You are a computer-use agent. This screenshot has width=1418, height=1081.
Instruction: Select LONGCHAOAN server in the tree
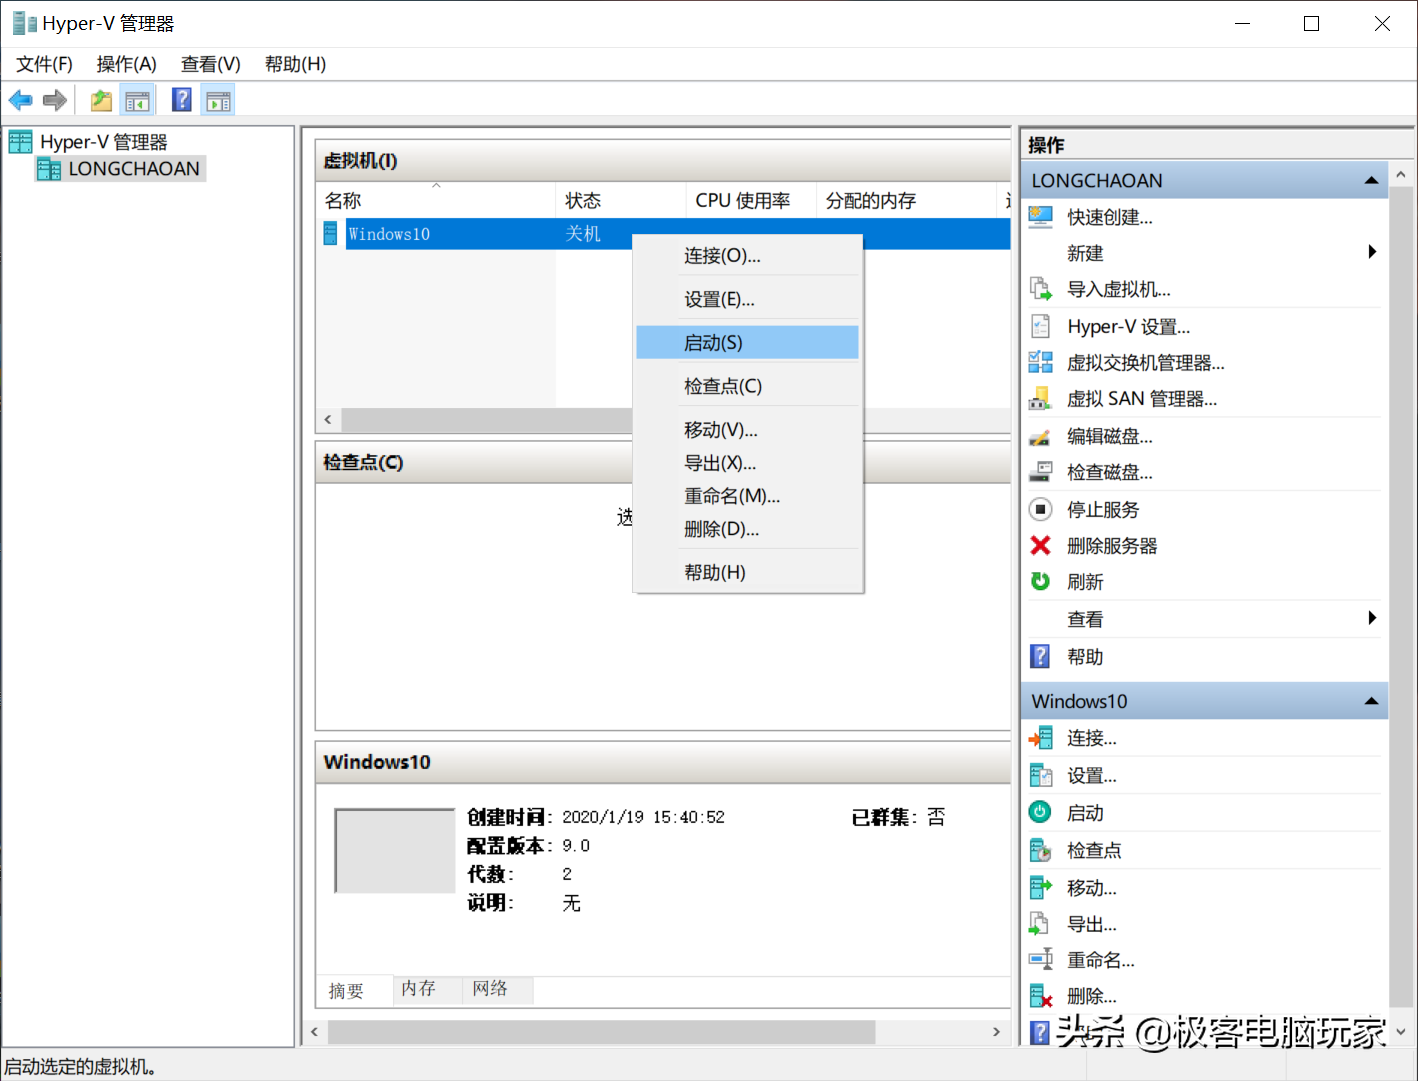(x=120, y=169)
